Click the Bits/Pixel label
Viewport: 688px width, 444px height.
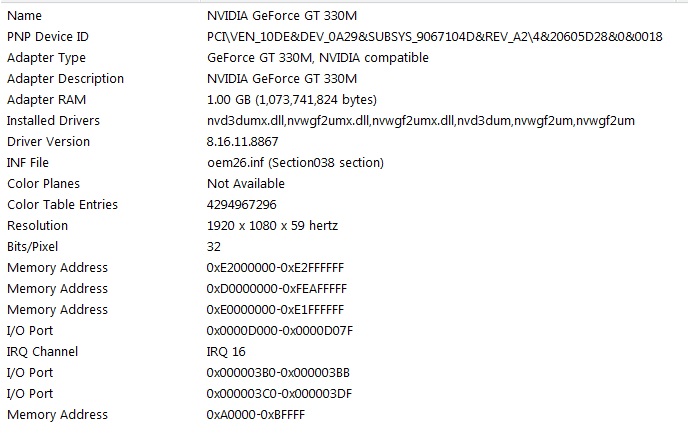[32, 247]
